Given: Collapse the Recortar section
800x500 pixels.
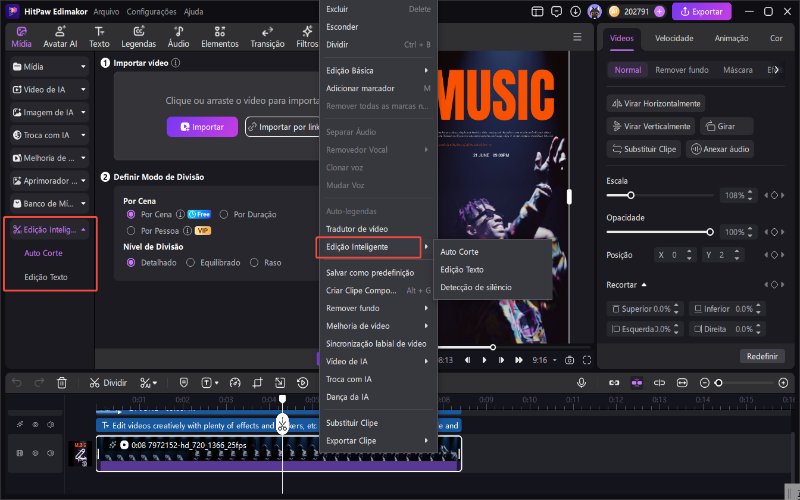Looking at the screenshot, I should point(644,285).
